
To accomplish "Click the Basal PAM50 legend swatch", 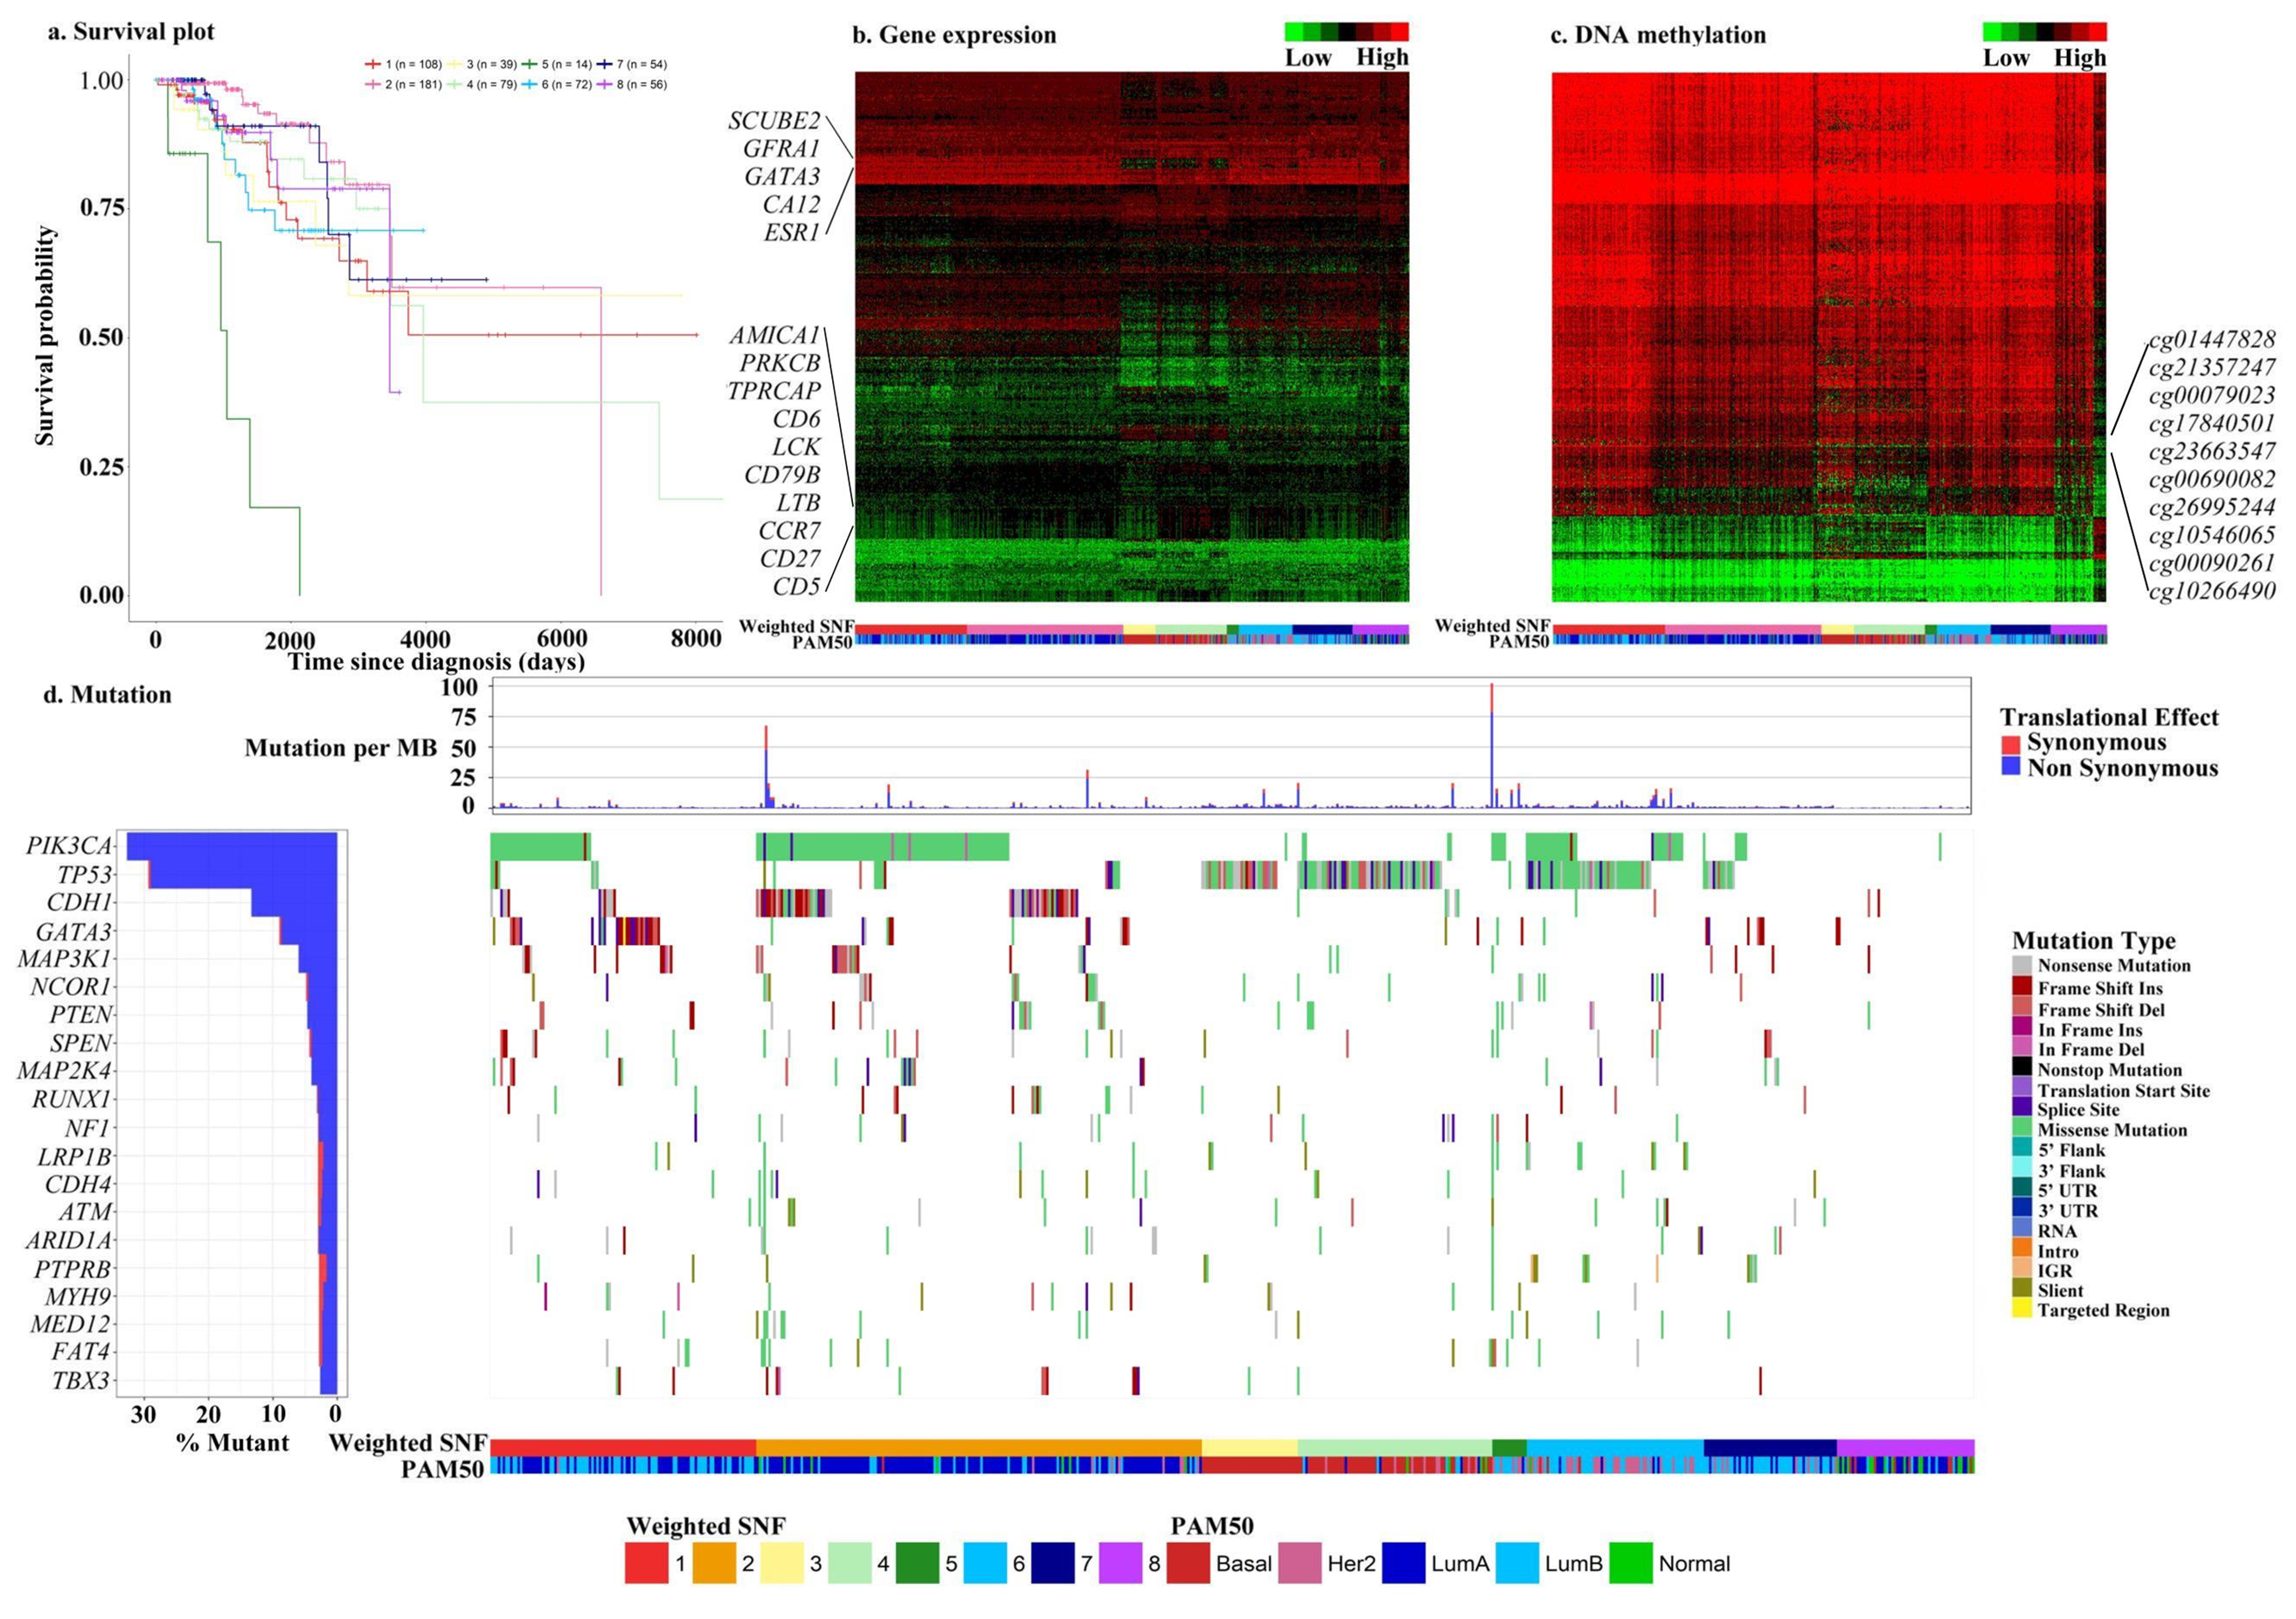I will tap(1188, 1563).
